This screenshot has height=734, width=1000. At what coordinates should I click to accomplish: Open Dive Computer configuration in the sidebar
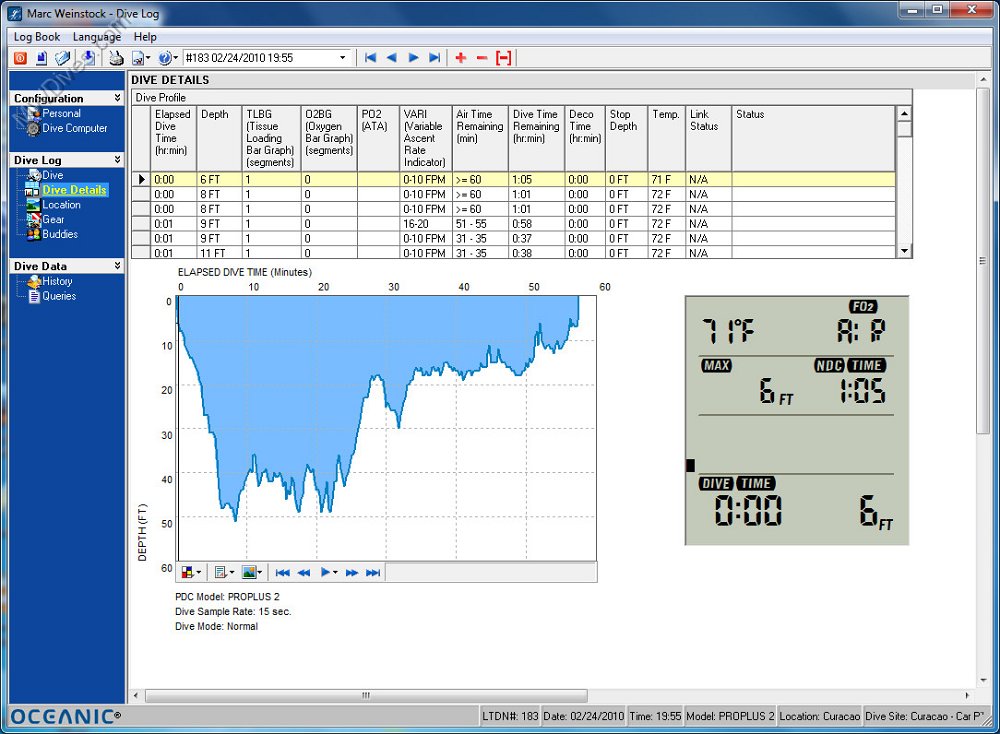tap(75, 128)
